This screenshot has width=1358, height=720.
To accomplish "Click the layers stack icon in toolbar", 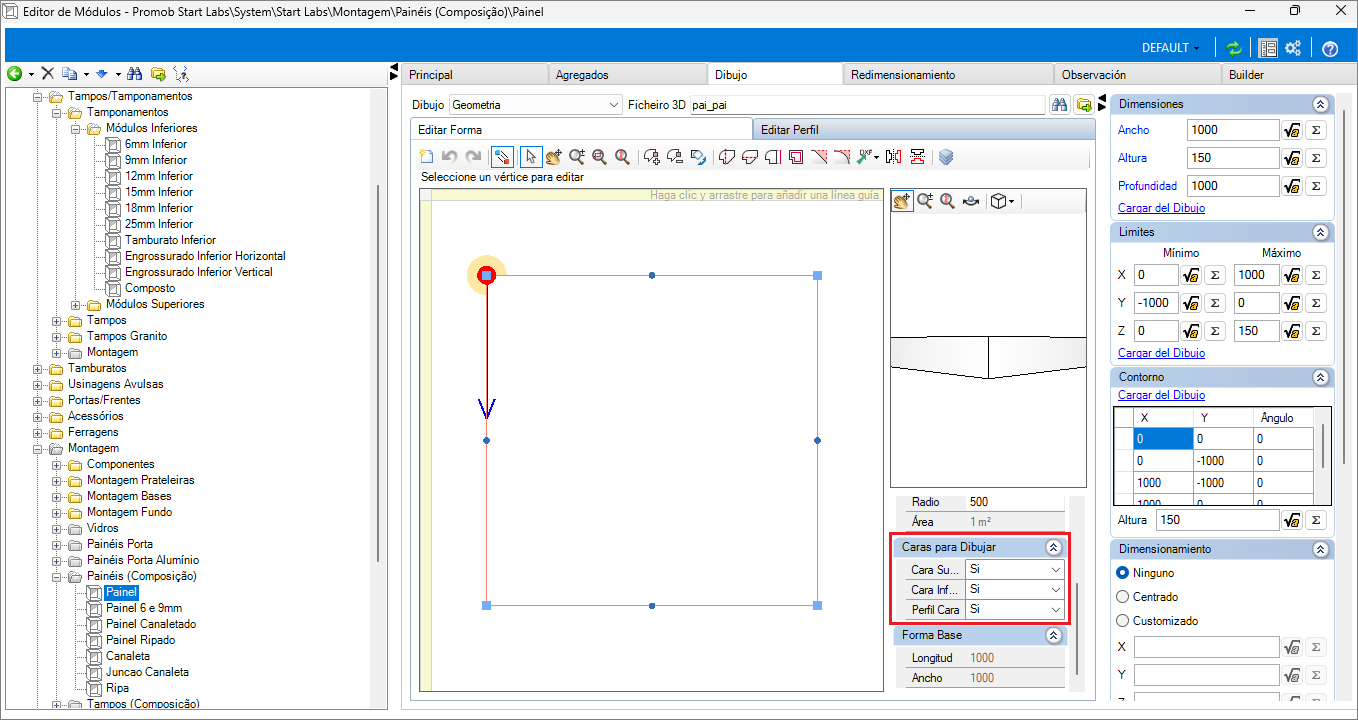I will point(946,156).
